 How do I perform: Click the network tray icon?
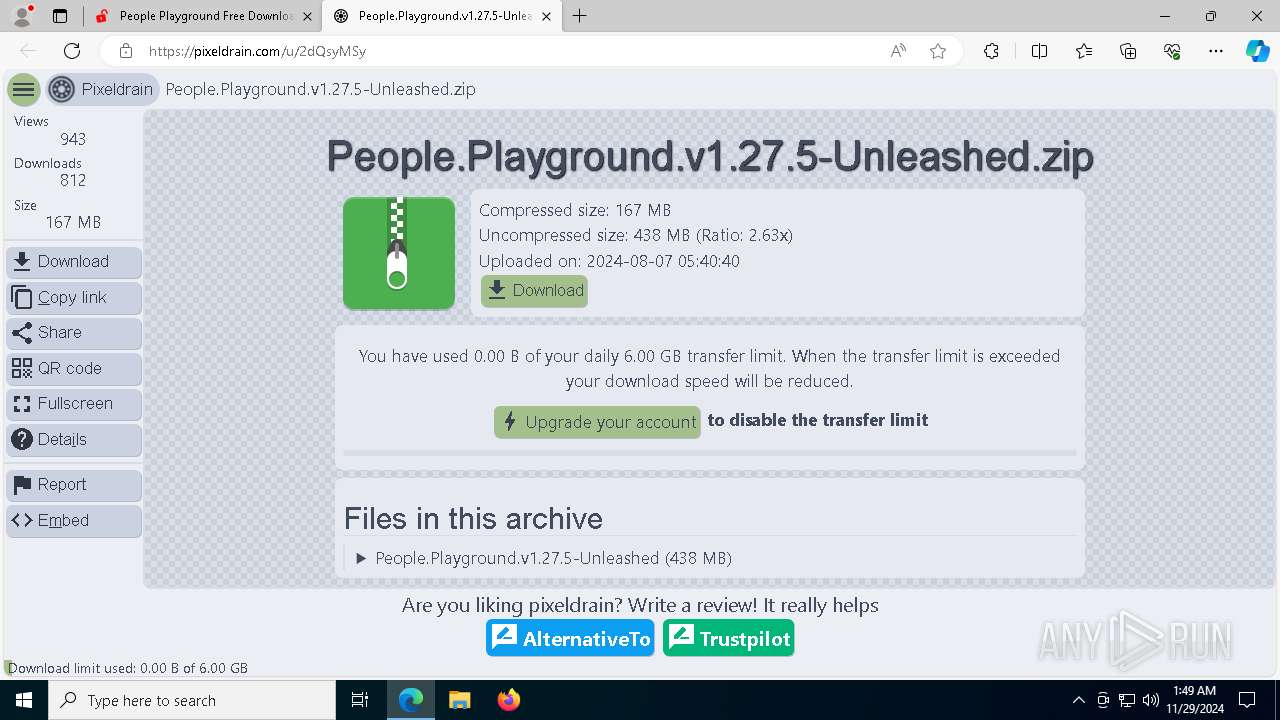point(1127,700)
